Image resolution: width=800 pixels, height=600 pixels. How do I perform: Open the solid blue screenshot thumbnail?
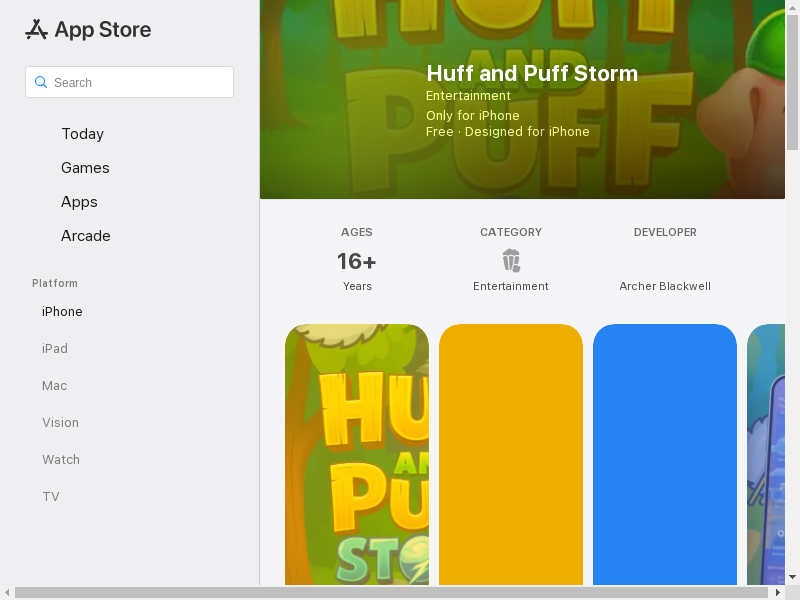[x=665, y=455]
